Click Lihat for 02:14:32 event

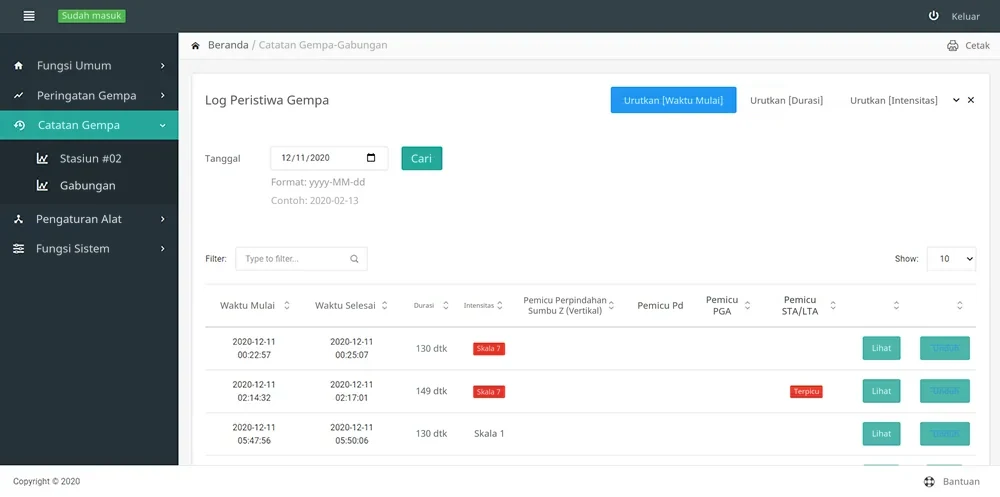pos(881,391)
